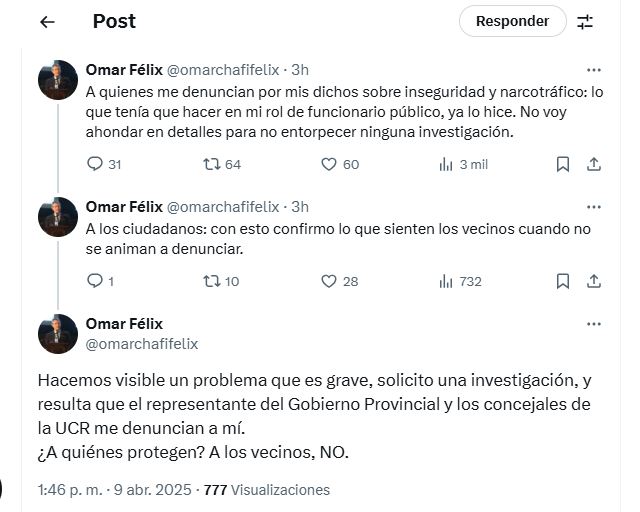Open reply view options filter icon

(x=586, y=21)
